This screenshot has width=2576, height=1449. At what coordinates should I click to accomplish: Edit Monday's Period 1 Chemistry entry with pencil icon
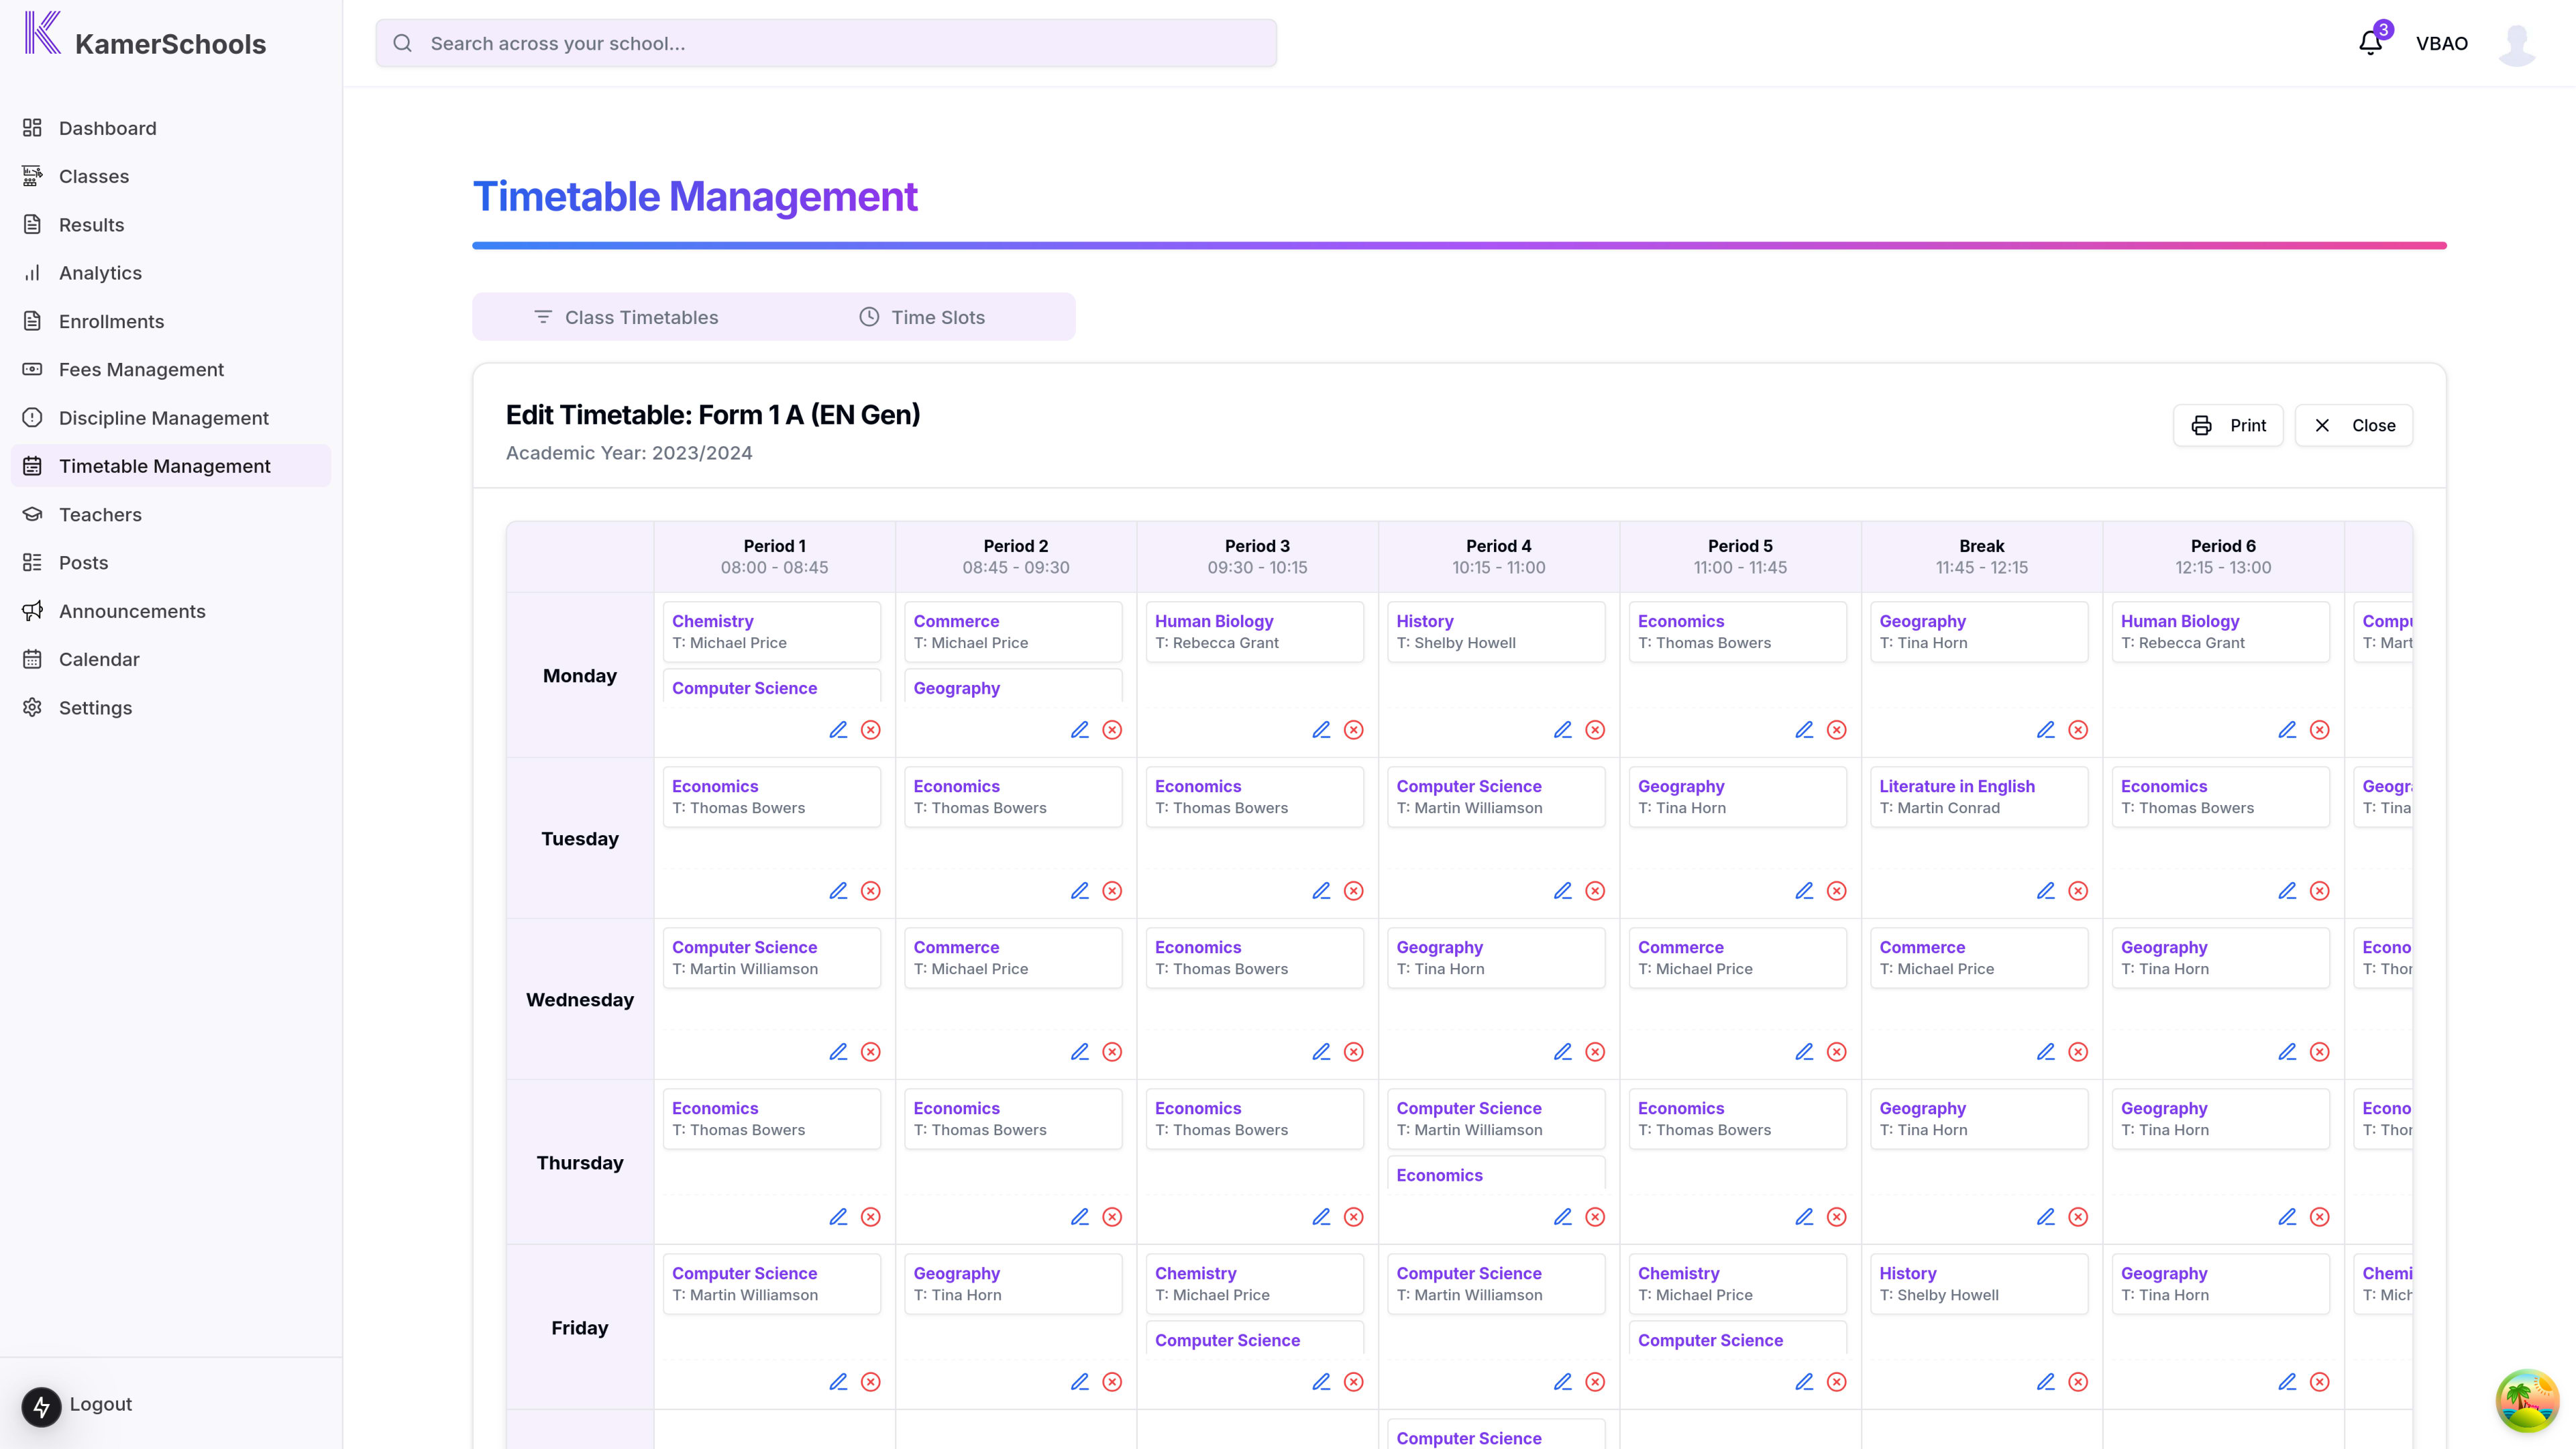(x=838, y=730)
